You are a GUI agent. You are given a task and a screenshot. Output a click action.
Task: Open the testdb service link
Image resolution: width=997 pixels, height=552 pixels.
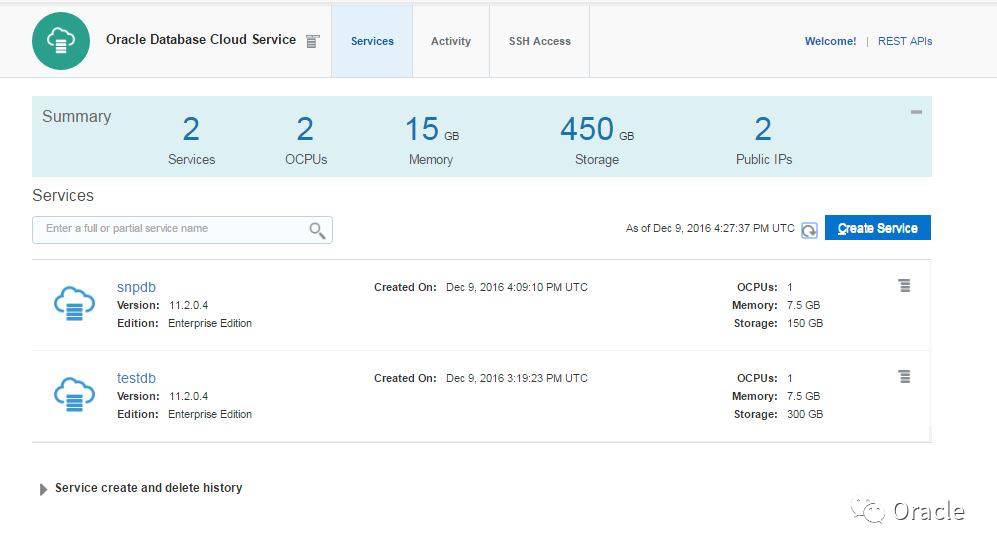pos(136,378)
